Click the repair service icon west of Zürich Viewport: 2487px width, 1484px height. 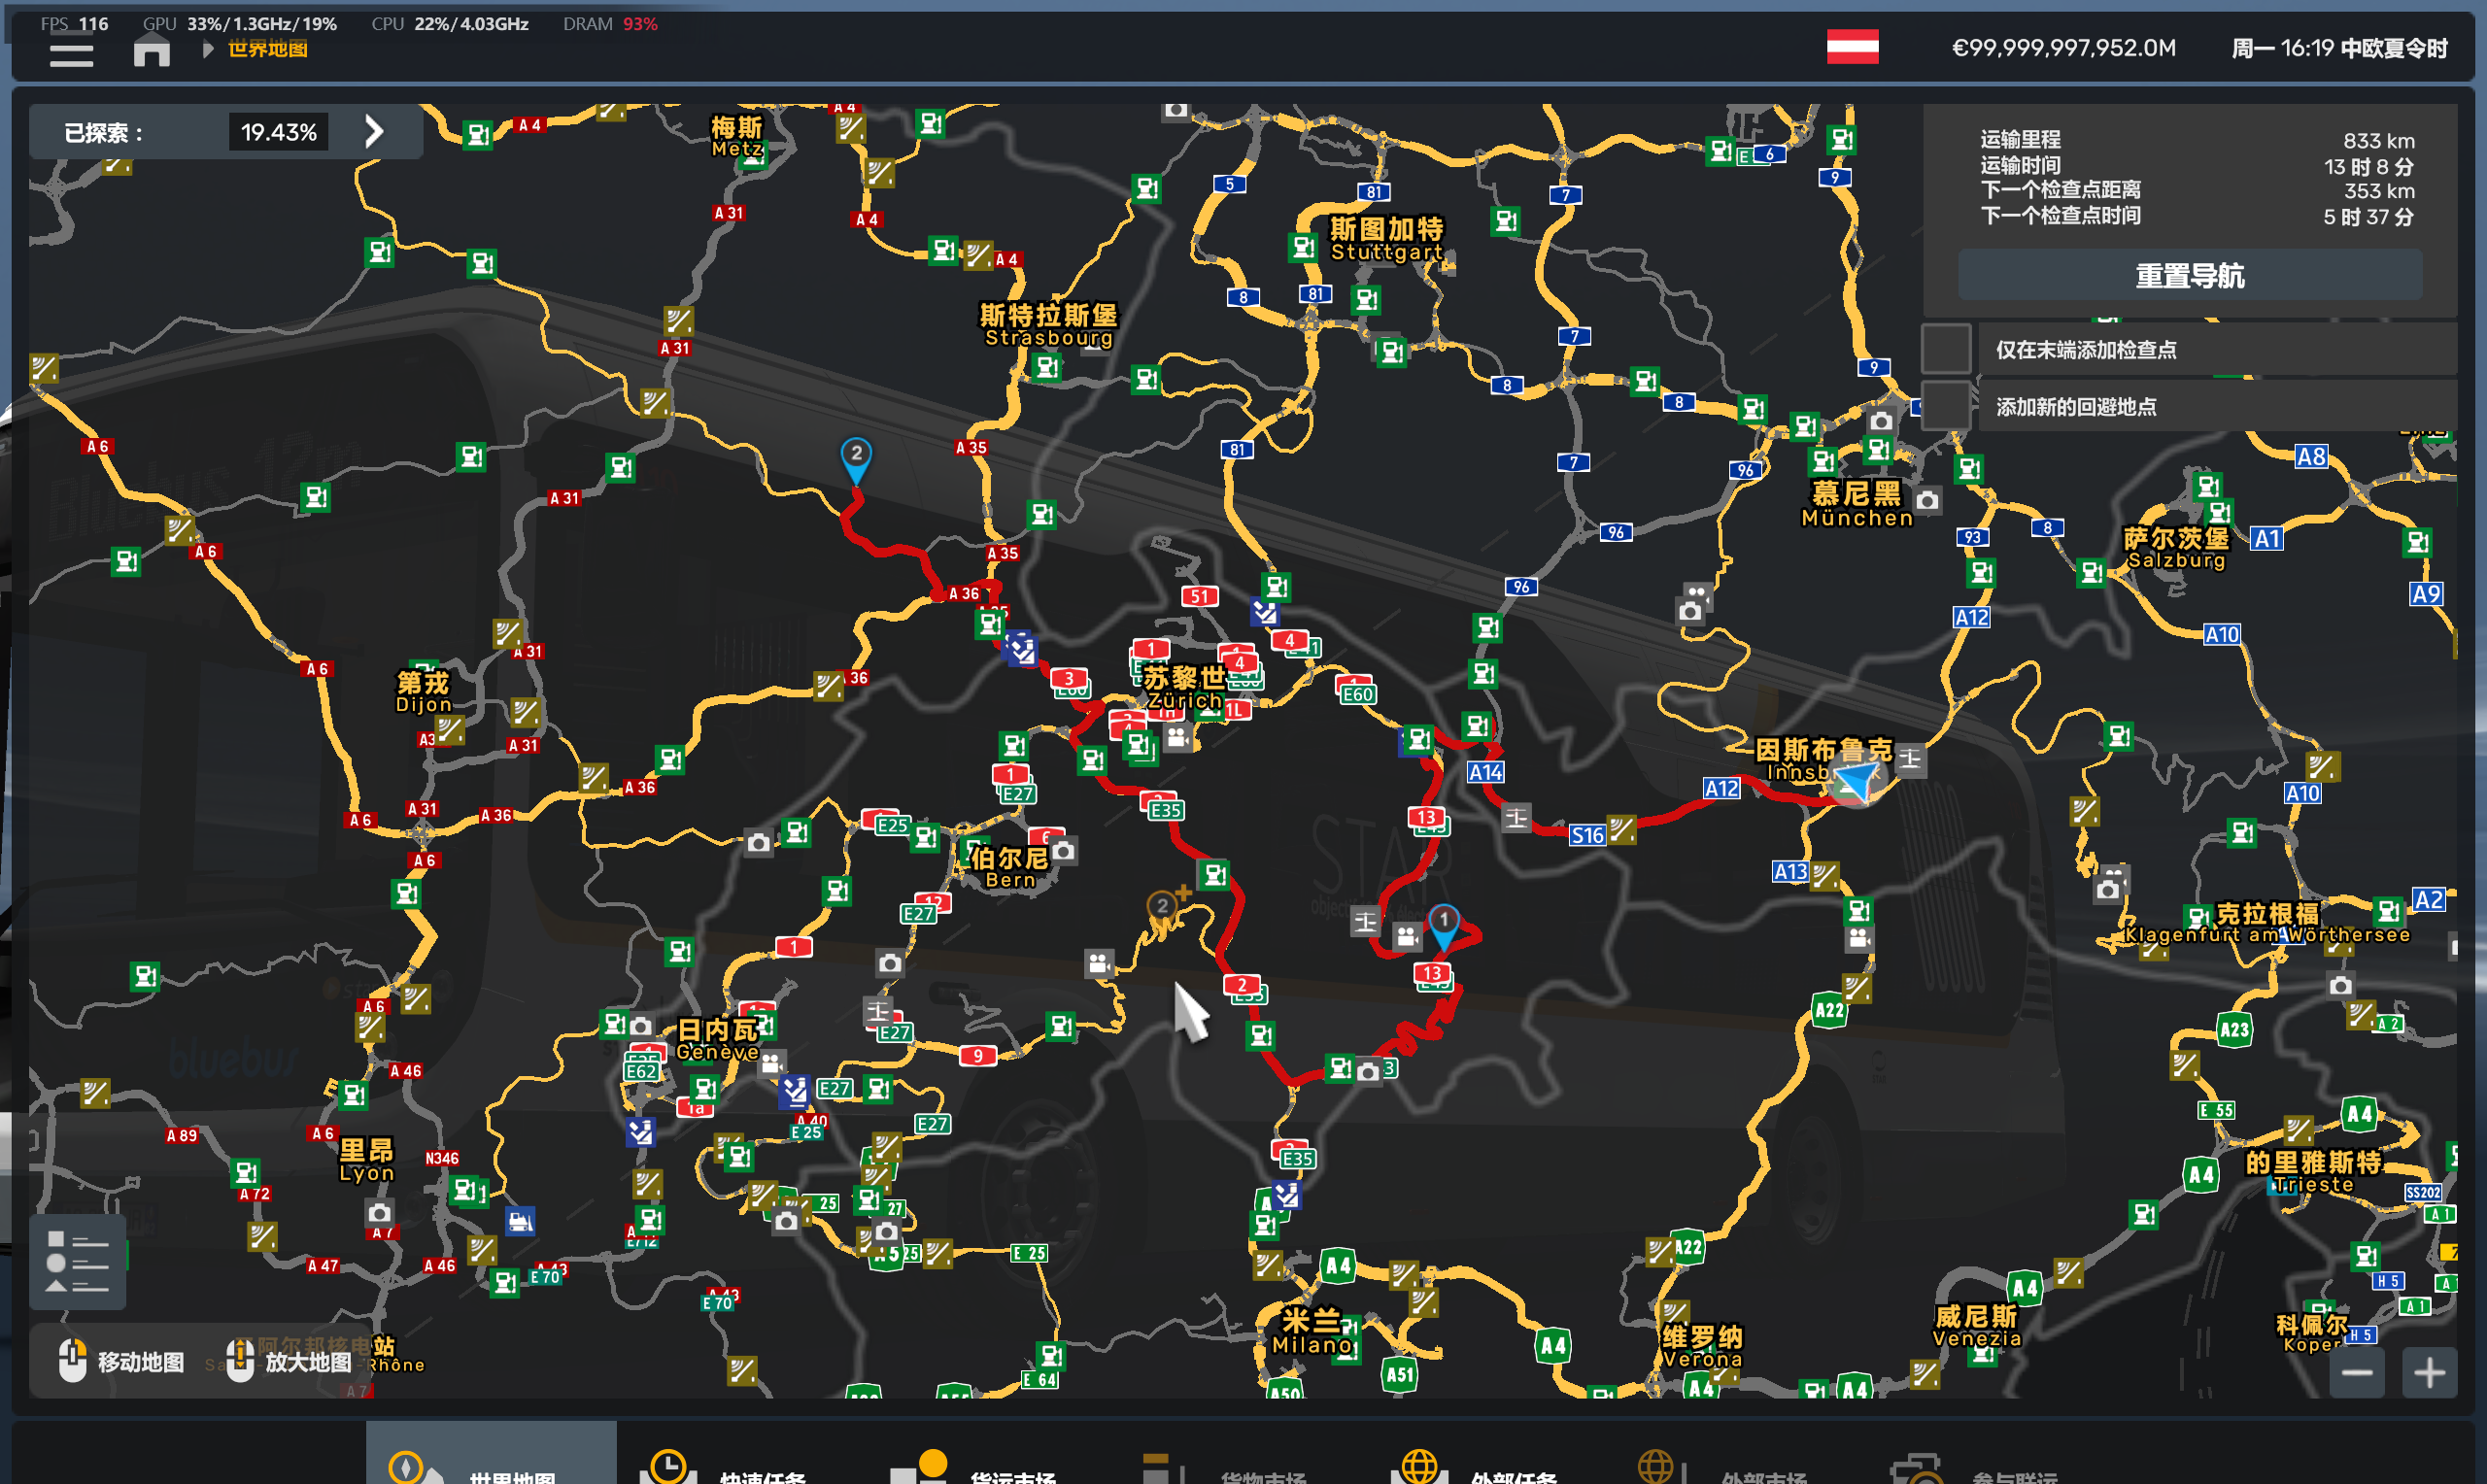coord(1020,649)
